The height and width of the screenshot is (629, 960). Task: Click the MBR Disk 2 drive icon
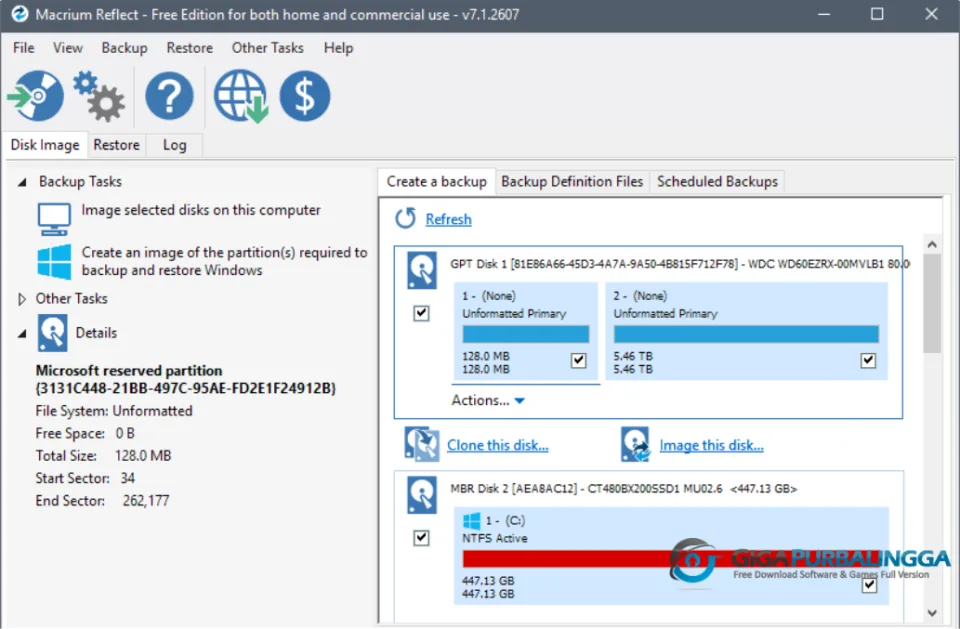pyautogui.click(x=422, y=495)
